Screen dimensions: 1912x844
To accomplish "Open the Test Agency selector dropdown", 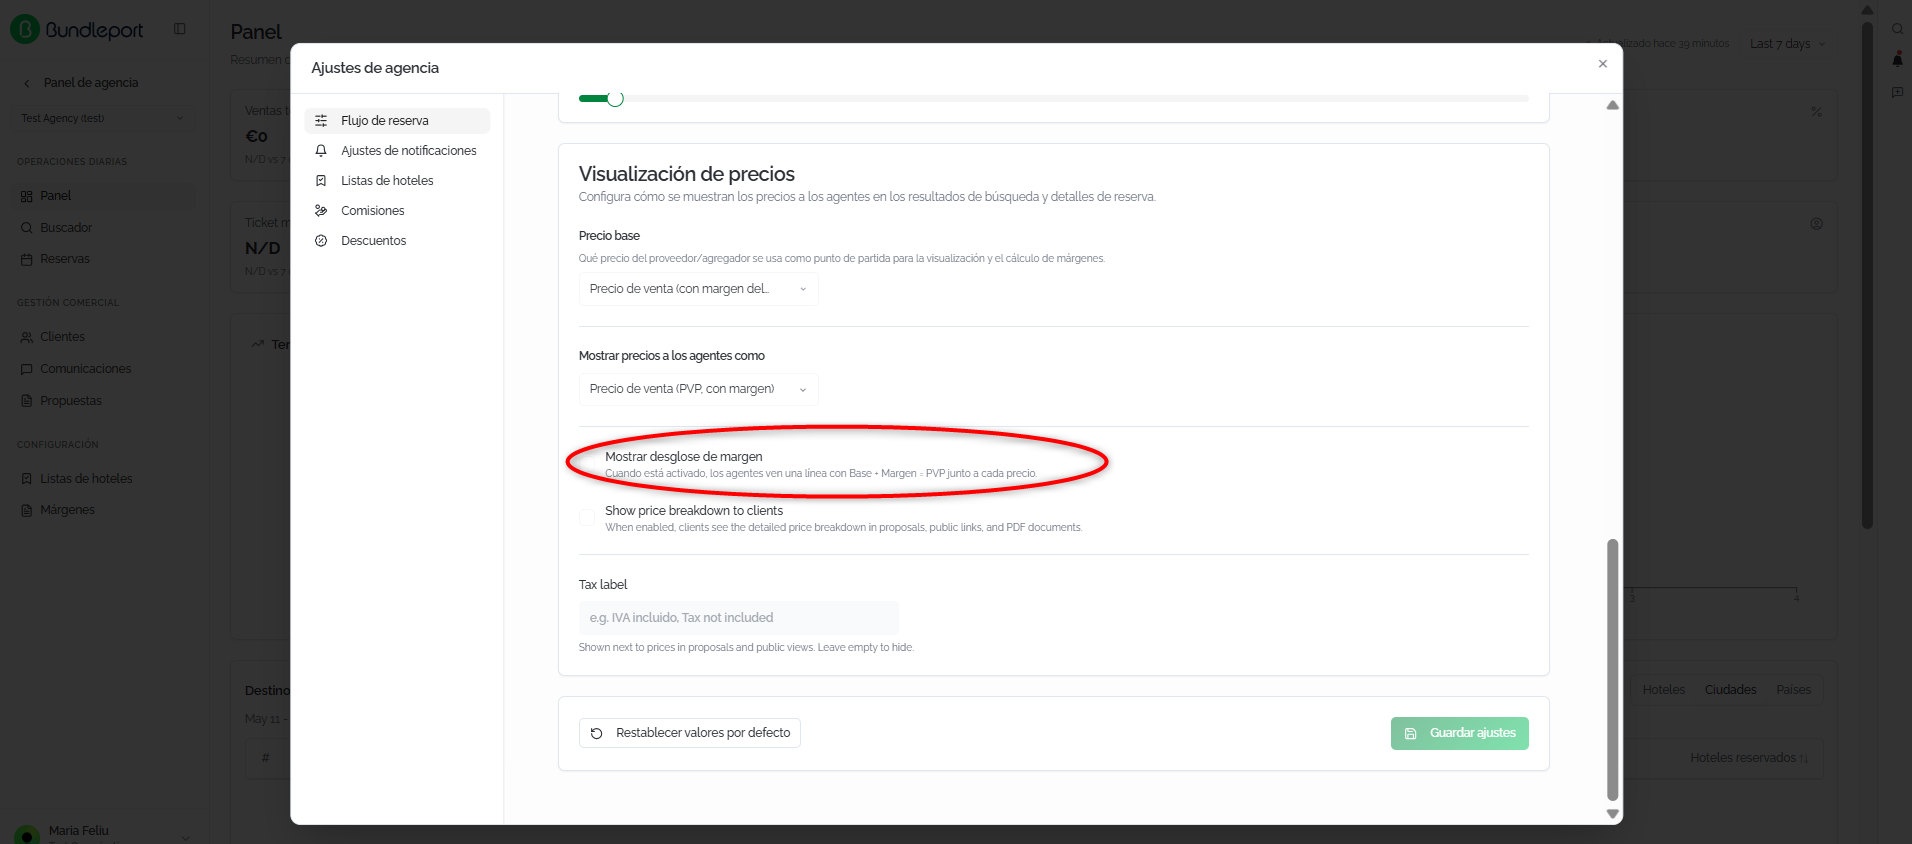I will point(103,118).
